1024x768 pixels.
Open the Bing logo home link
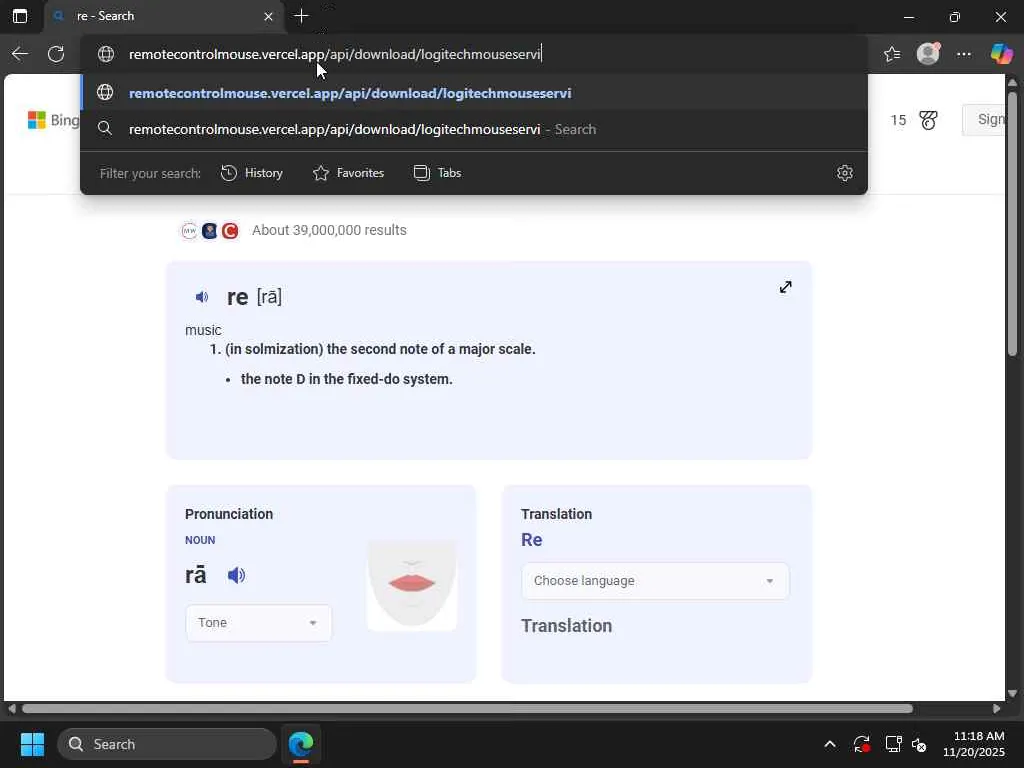[x=54, y=120]
